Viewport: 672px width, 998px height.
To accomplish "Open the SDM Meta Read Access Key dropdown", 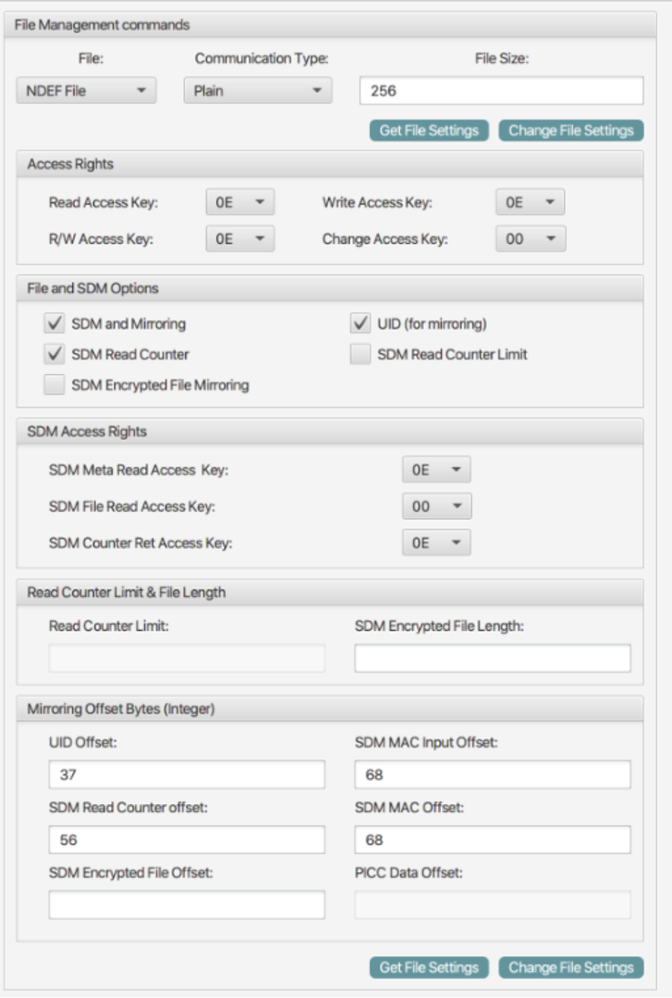I will pos(436,470).
